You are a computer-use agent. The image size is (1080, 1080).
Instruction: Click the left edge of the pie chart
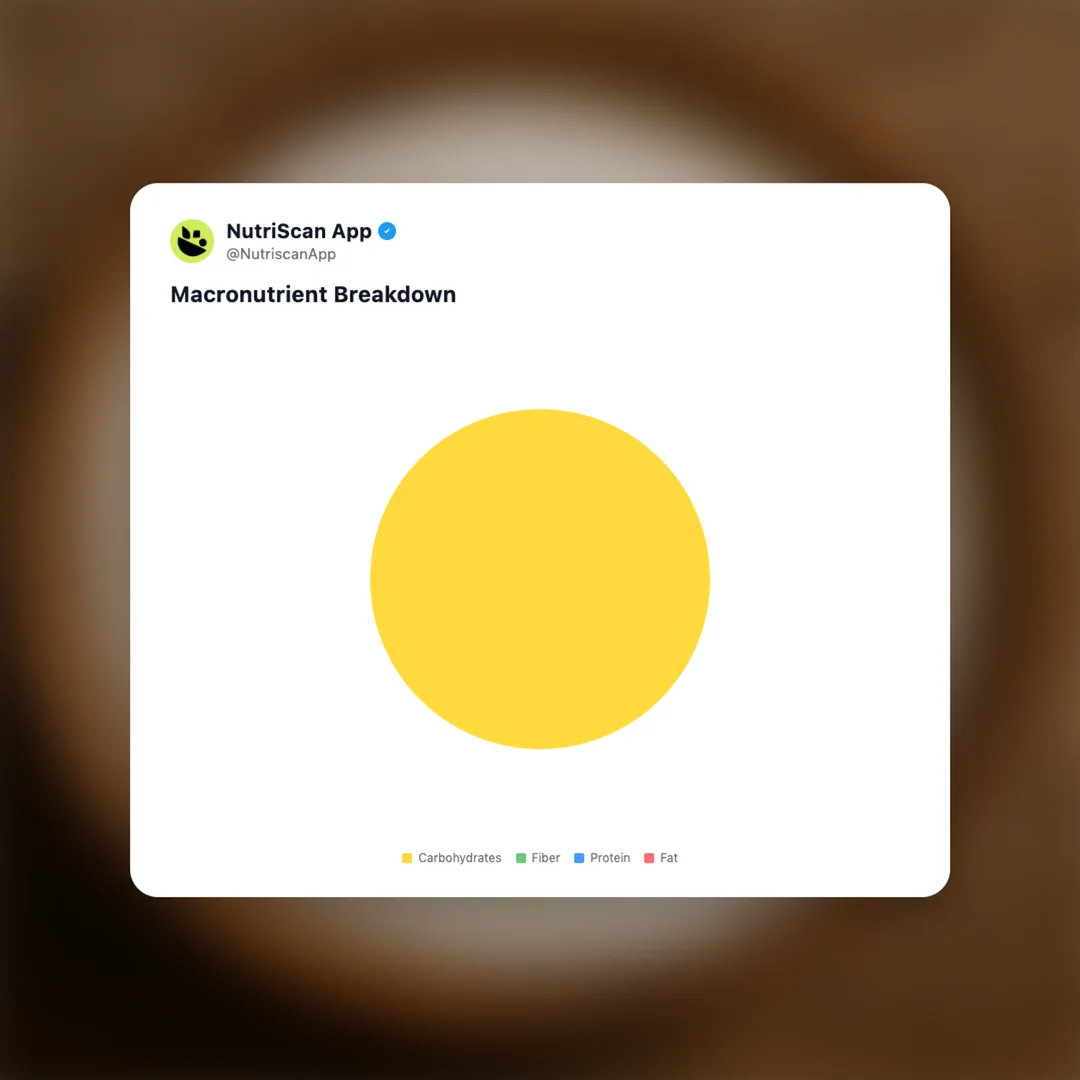tap(373, 579)
